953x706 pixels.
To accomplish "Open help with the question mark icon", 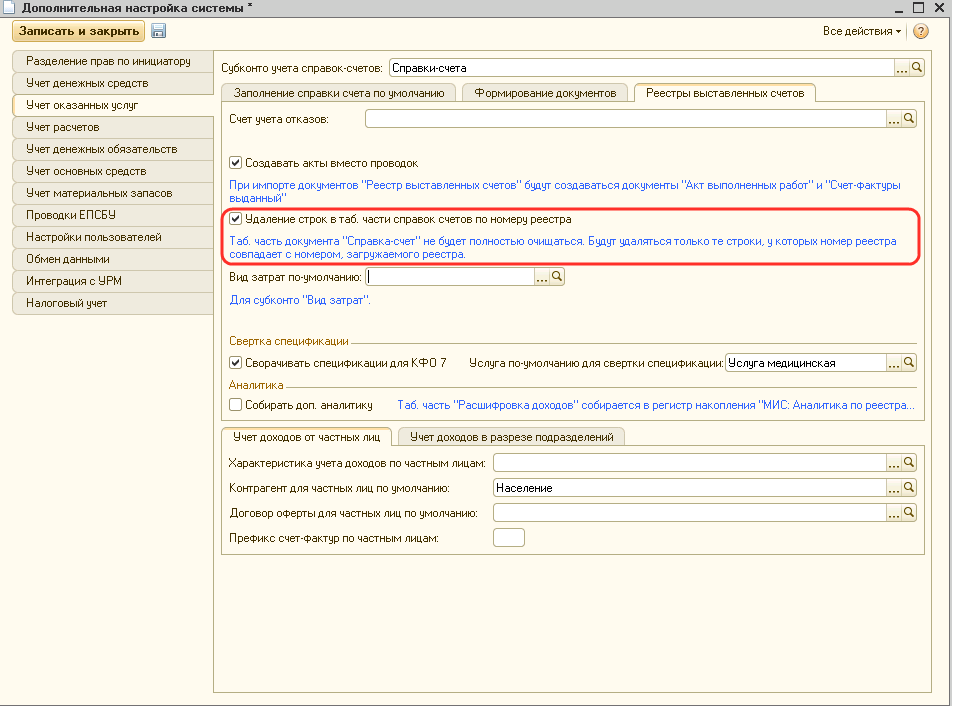I will click(921, 31).
